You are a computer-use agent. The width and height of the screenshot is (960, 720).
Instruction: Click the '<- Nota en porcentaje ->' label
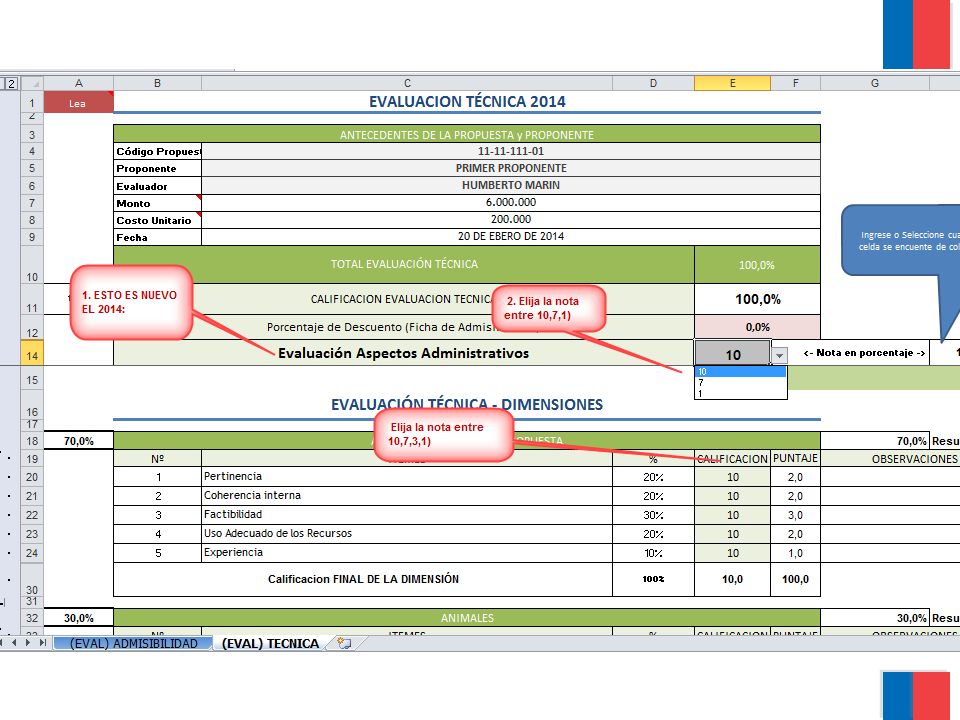pyautogui.click(x=864, y=353)
